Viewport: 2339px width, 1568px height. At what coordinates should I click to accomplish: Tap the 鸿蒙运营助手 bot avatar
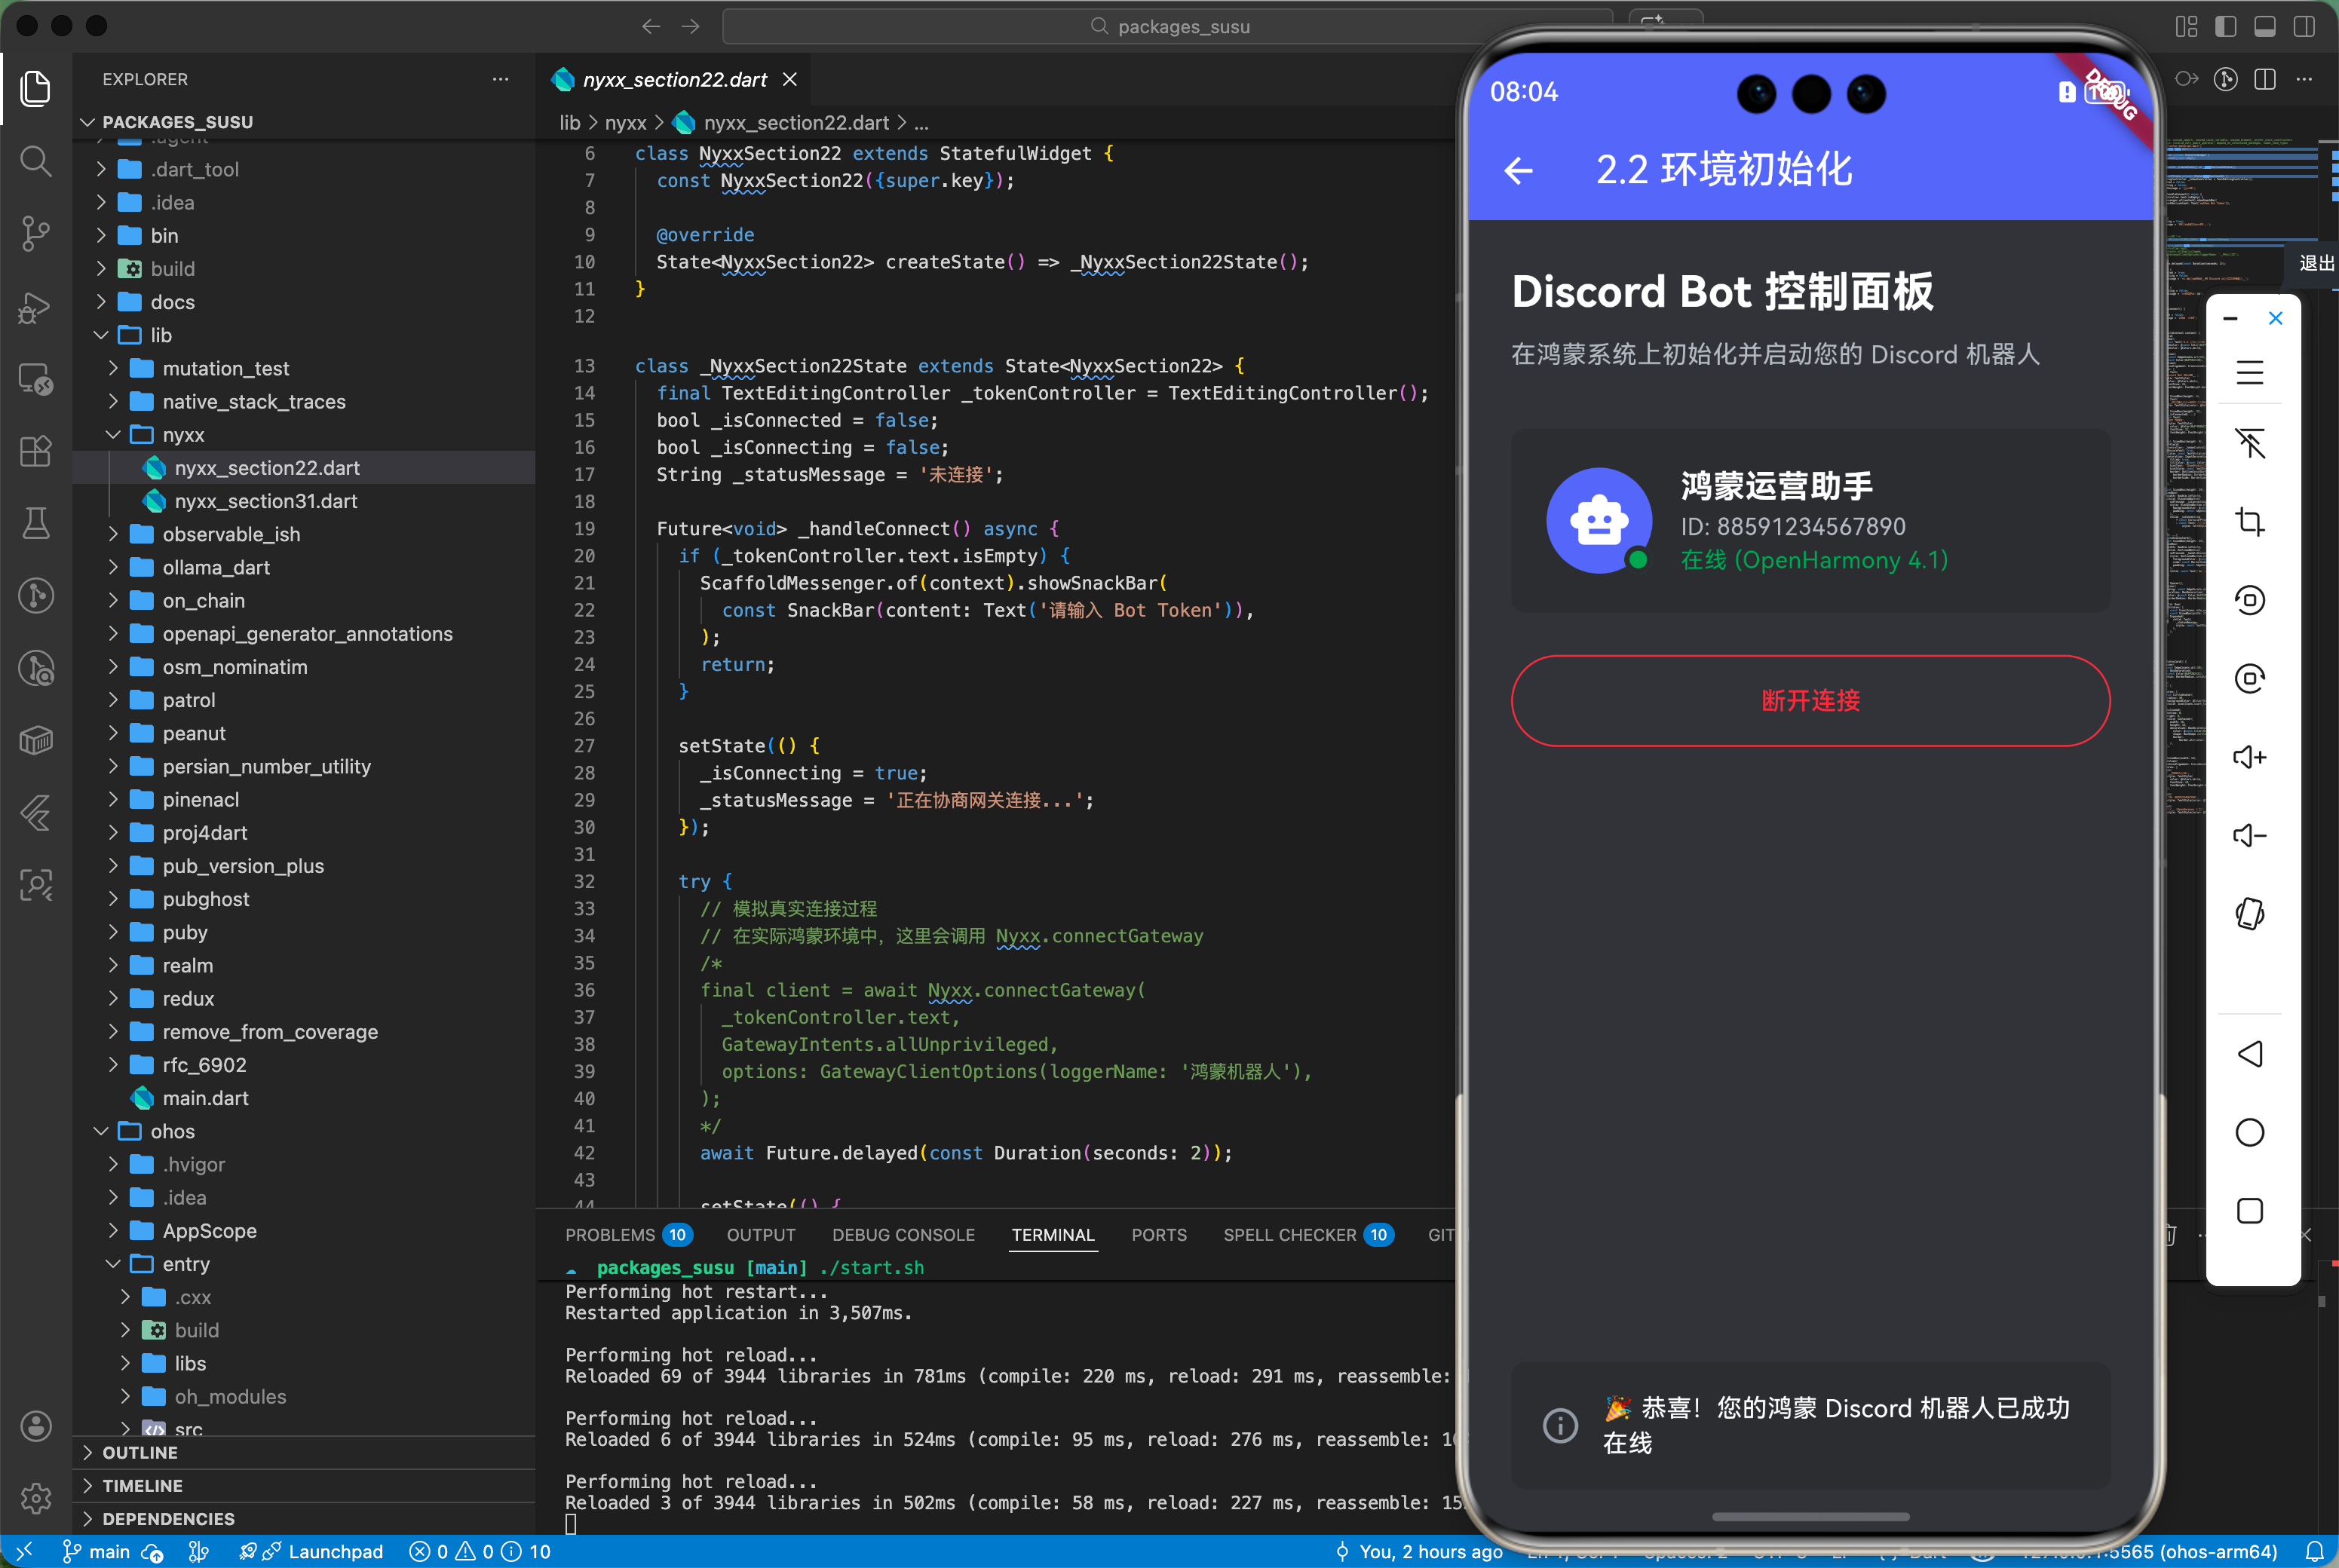[x=1599, y=520]
